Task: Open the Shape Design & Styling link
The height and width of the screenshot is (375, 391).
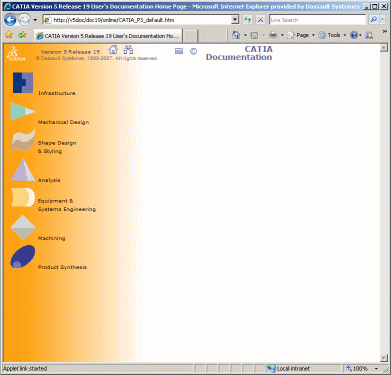Action: click(x=57, y=147)
